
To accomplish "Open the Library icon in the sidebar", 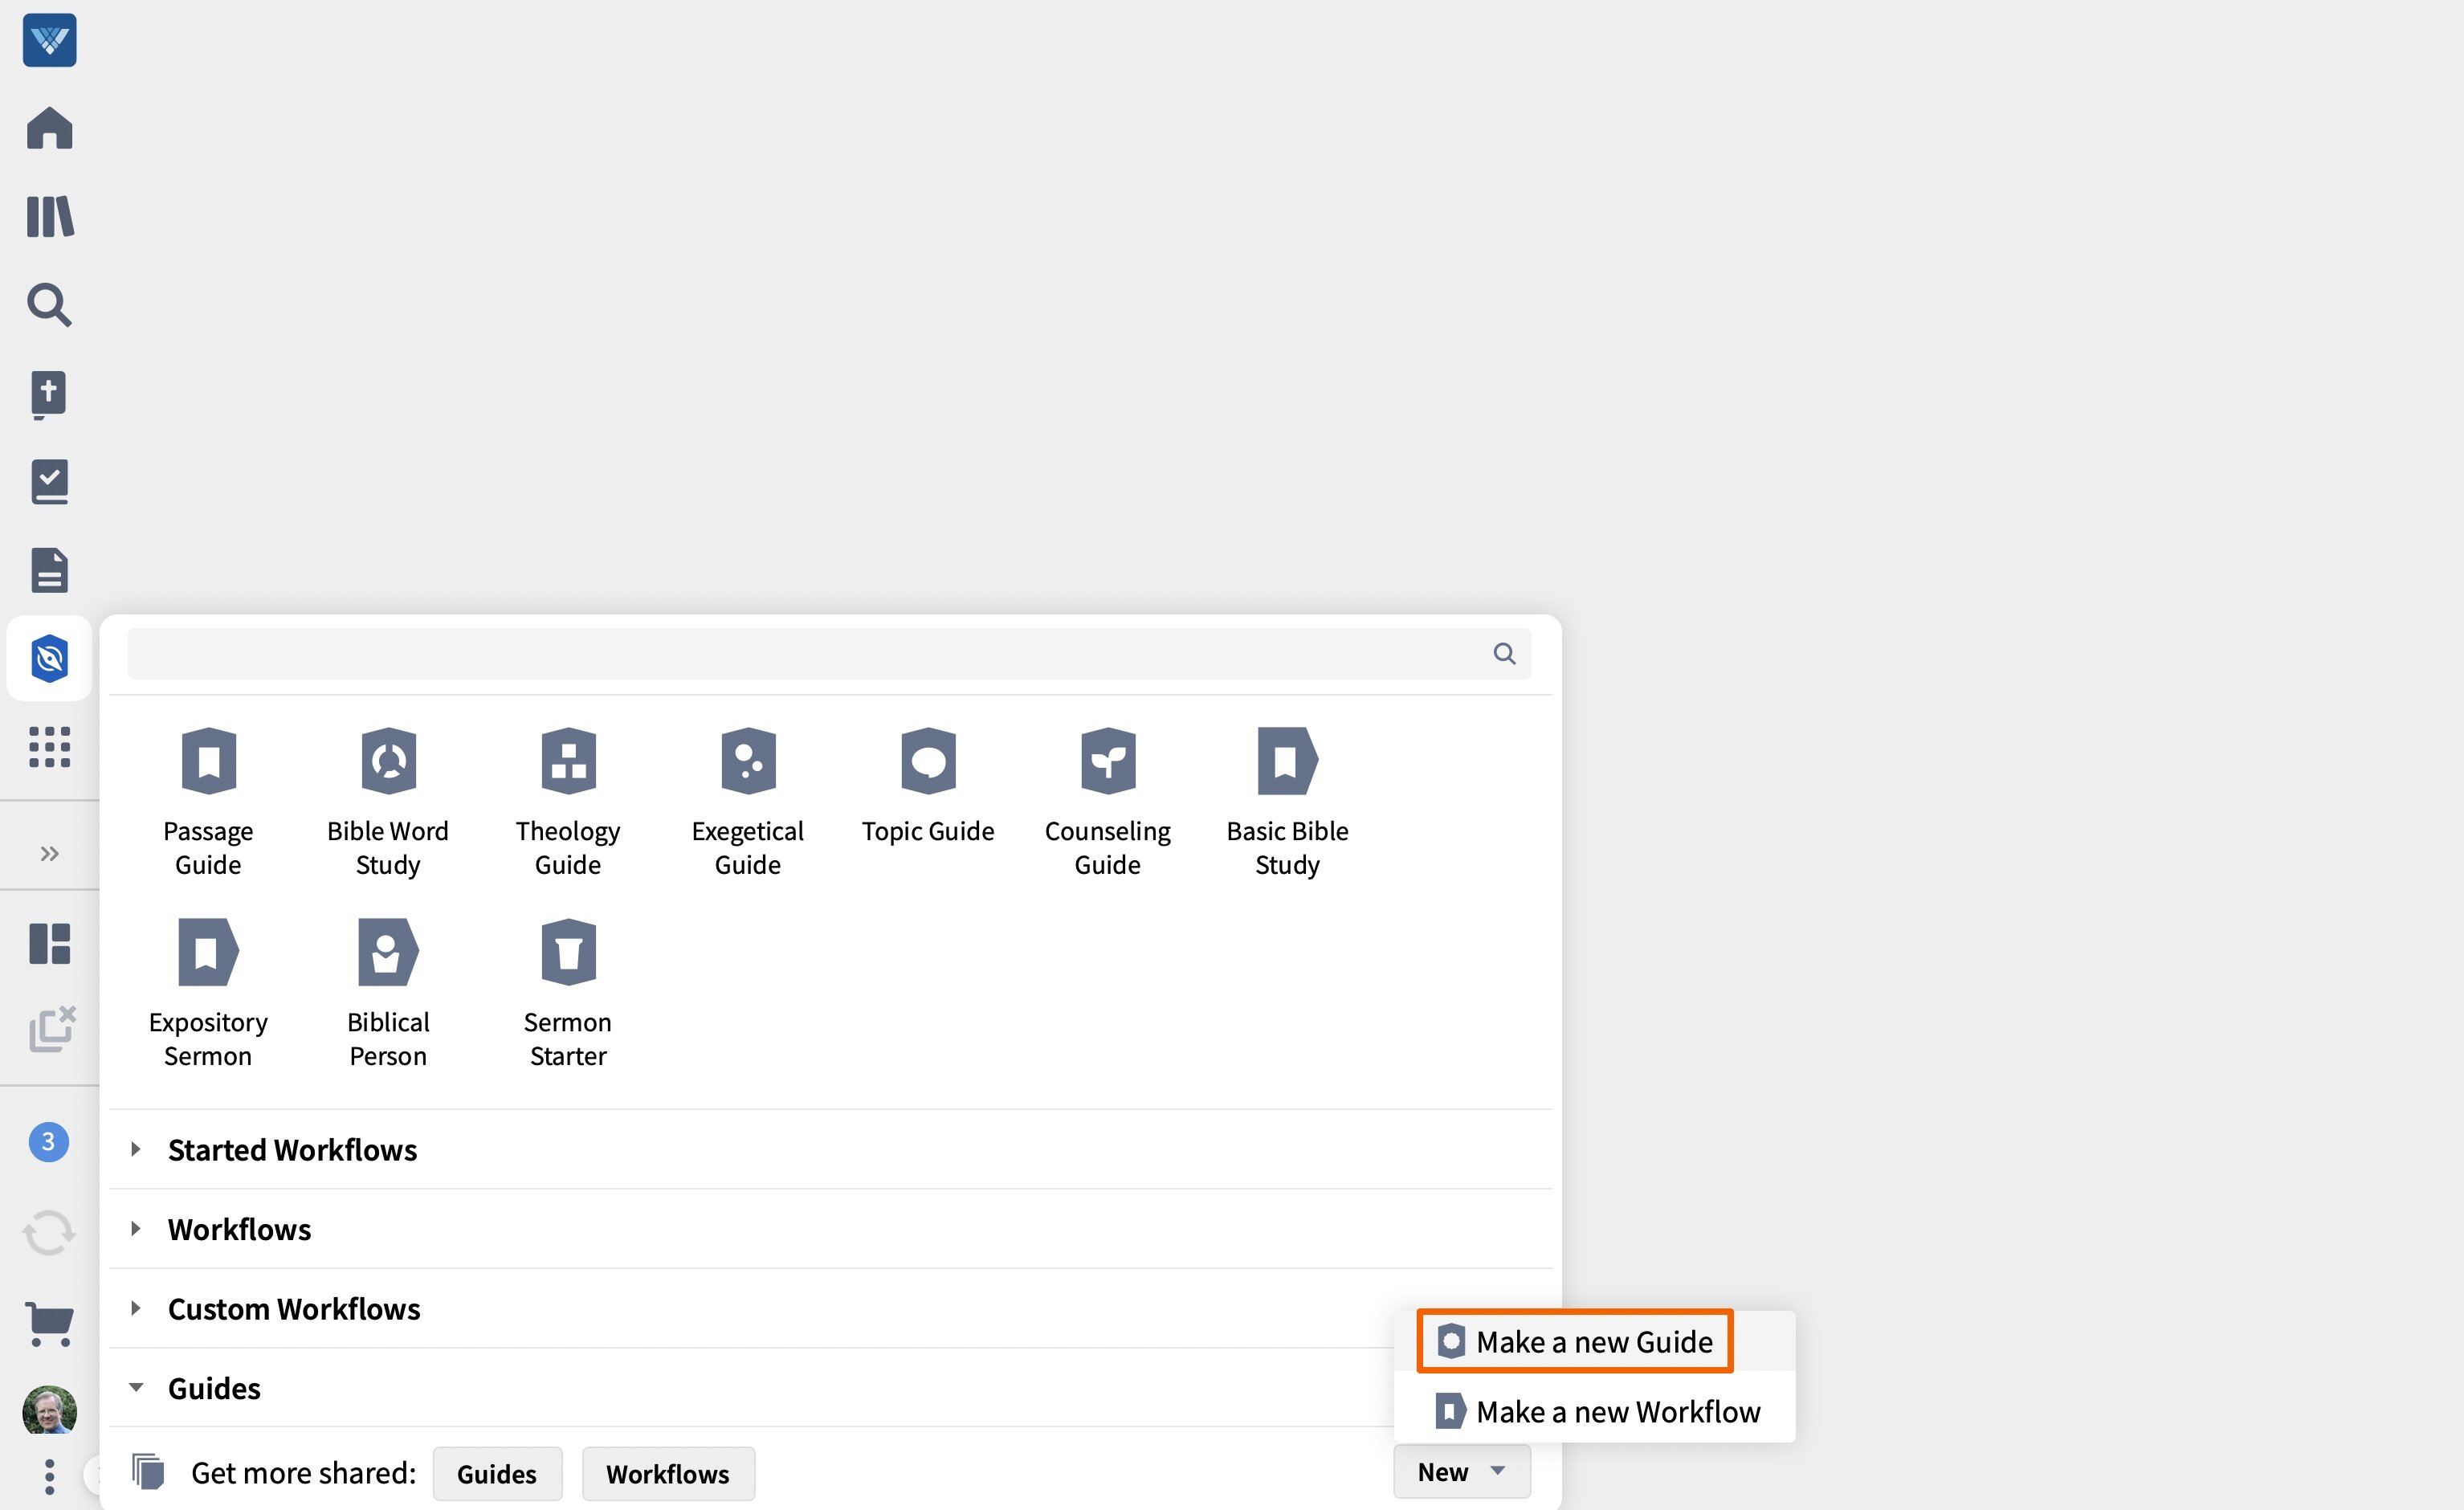I will [49, 217].
